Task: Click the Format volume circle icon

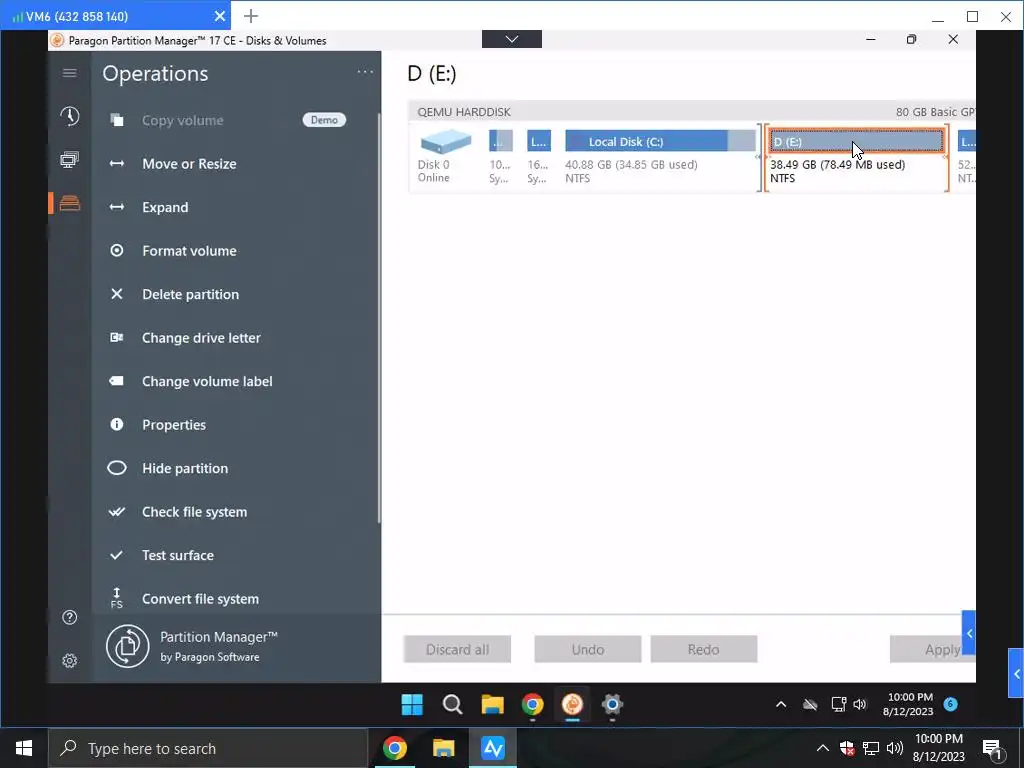Action: (x=117, y=251)
